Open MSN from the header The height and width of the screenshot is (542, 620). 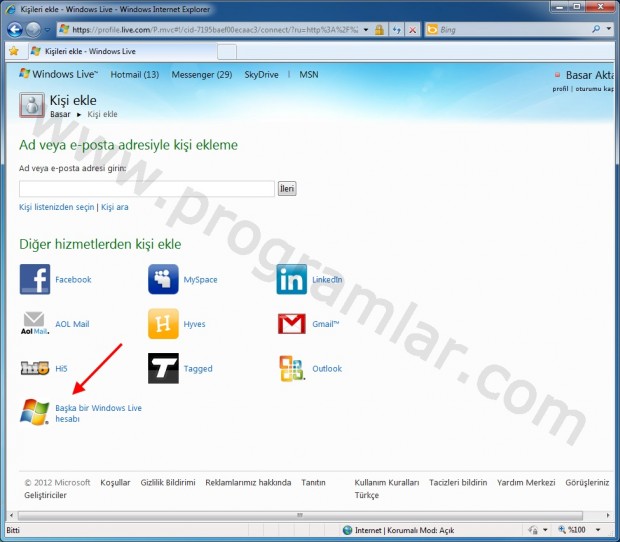[309, 75]
